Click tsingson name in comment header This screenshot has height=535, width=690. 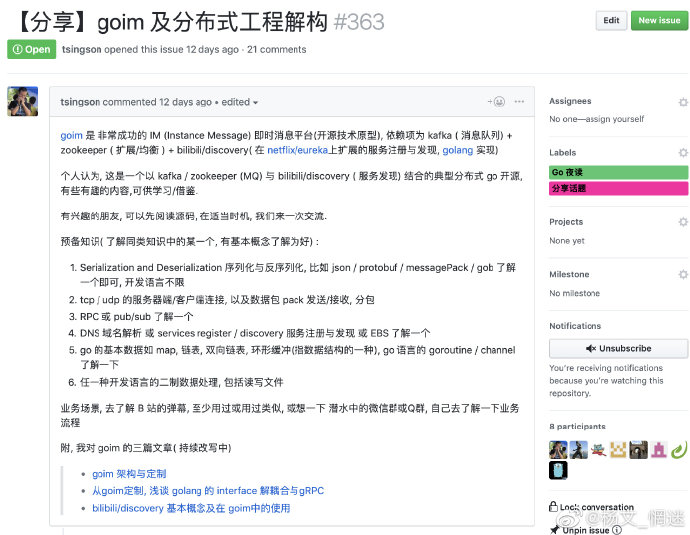click(x=80, y=102)
